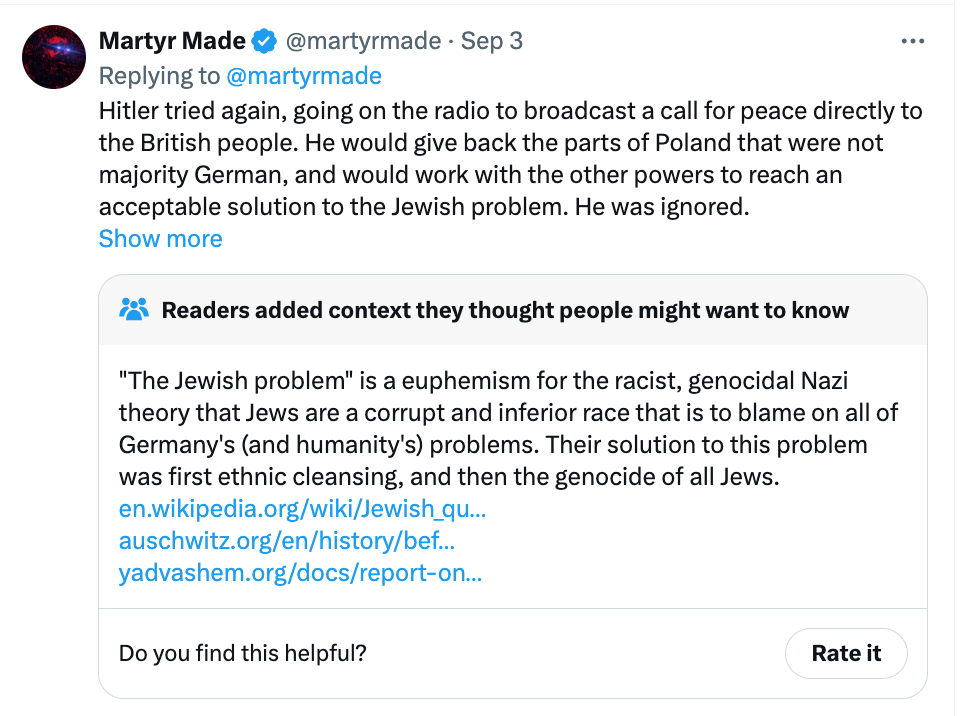Screen dimensions: 964x716
Task: Click the tweet body text about Hitler
Action: 510,143
